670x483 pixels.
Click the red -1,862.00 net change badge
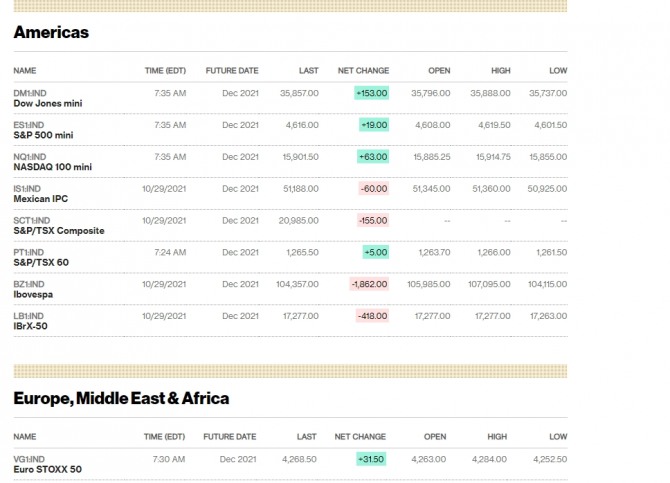369,284
